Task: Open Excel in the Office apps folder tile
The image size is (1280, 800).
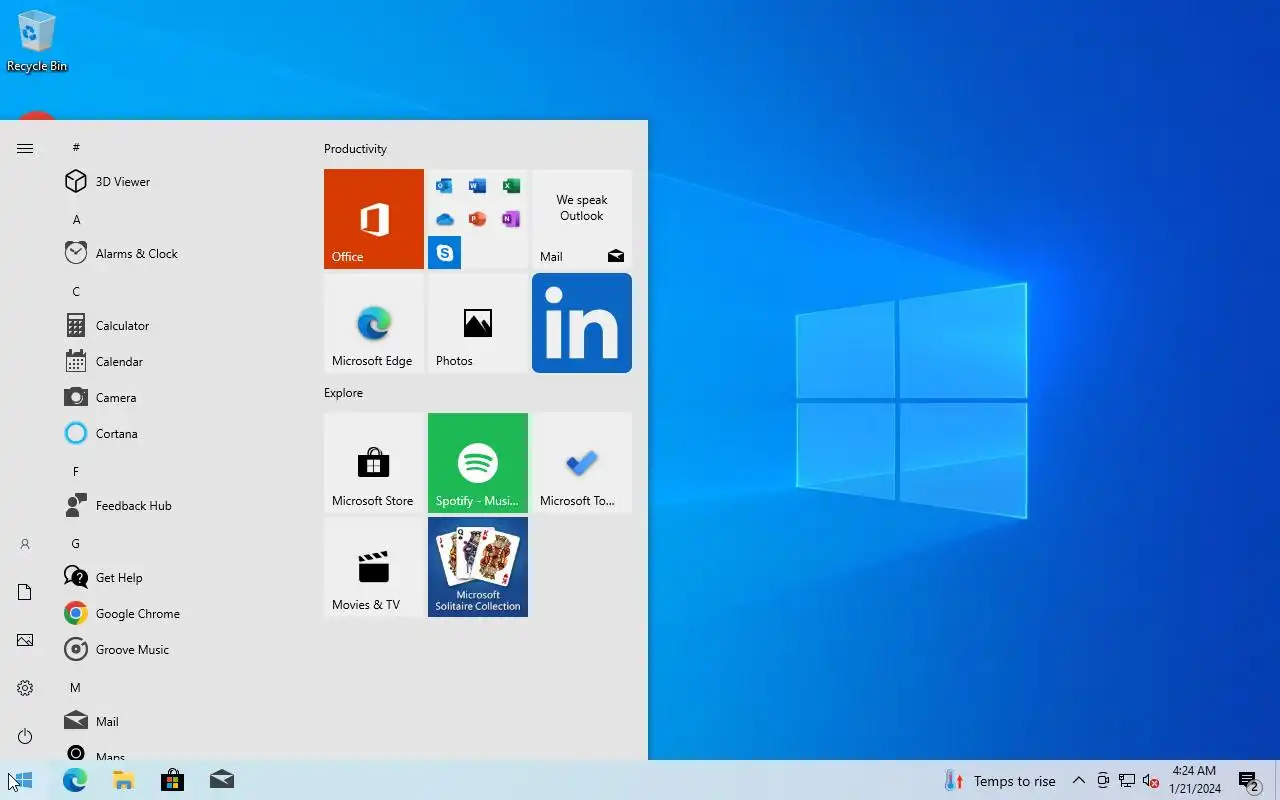Action: pos(511,186)
